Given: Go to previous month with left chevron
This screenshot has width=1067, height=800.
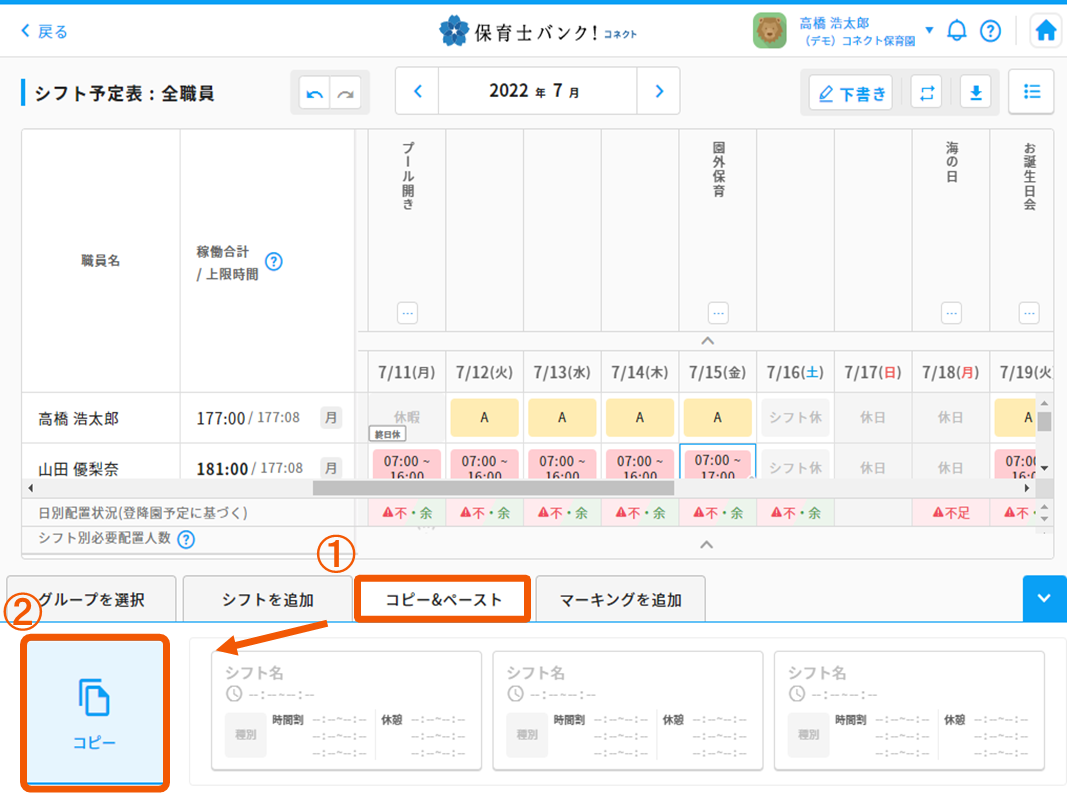Looking at the screenshot, I should [x=418, y=92].
